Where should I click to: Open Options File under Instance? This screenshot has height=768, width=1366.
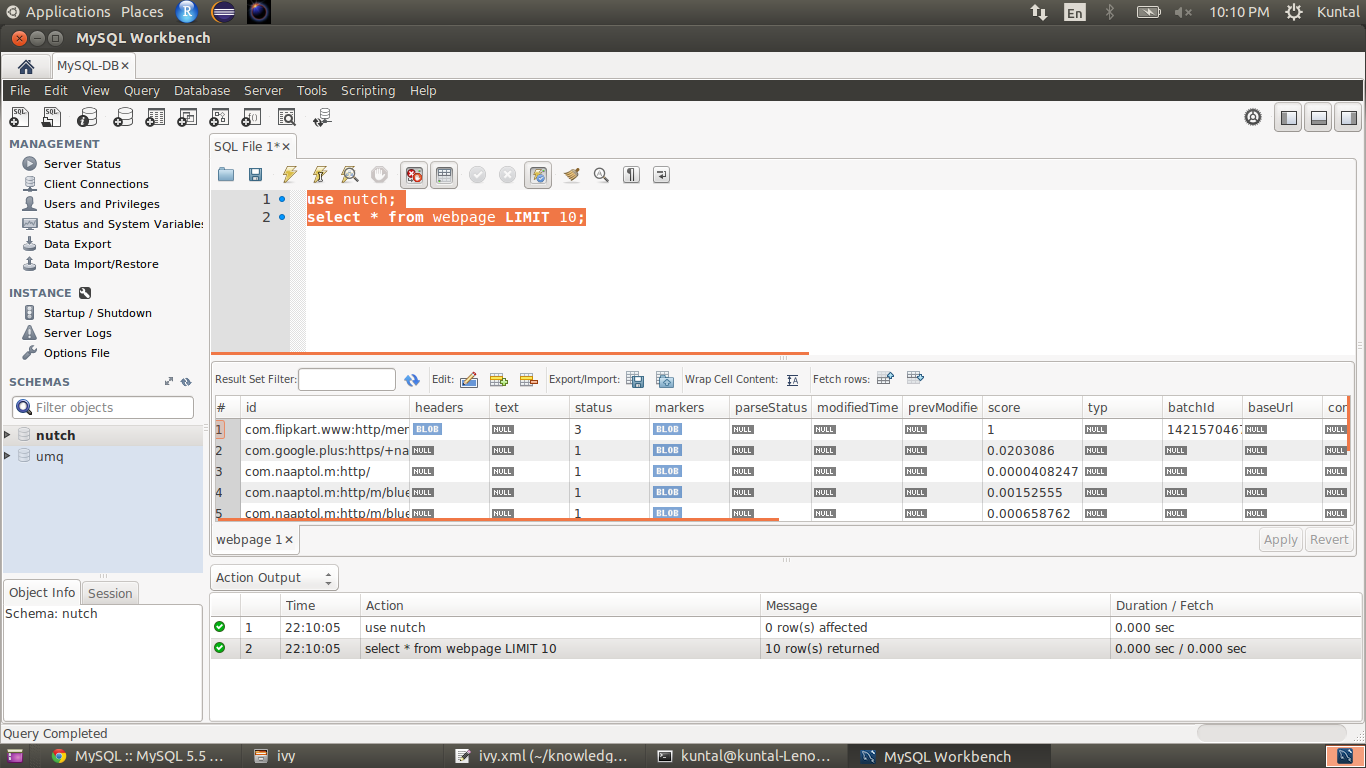pyautogui.click(x=77, y=353)
